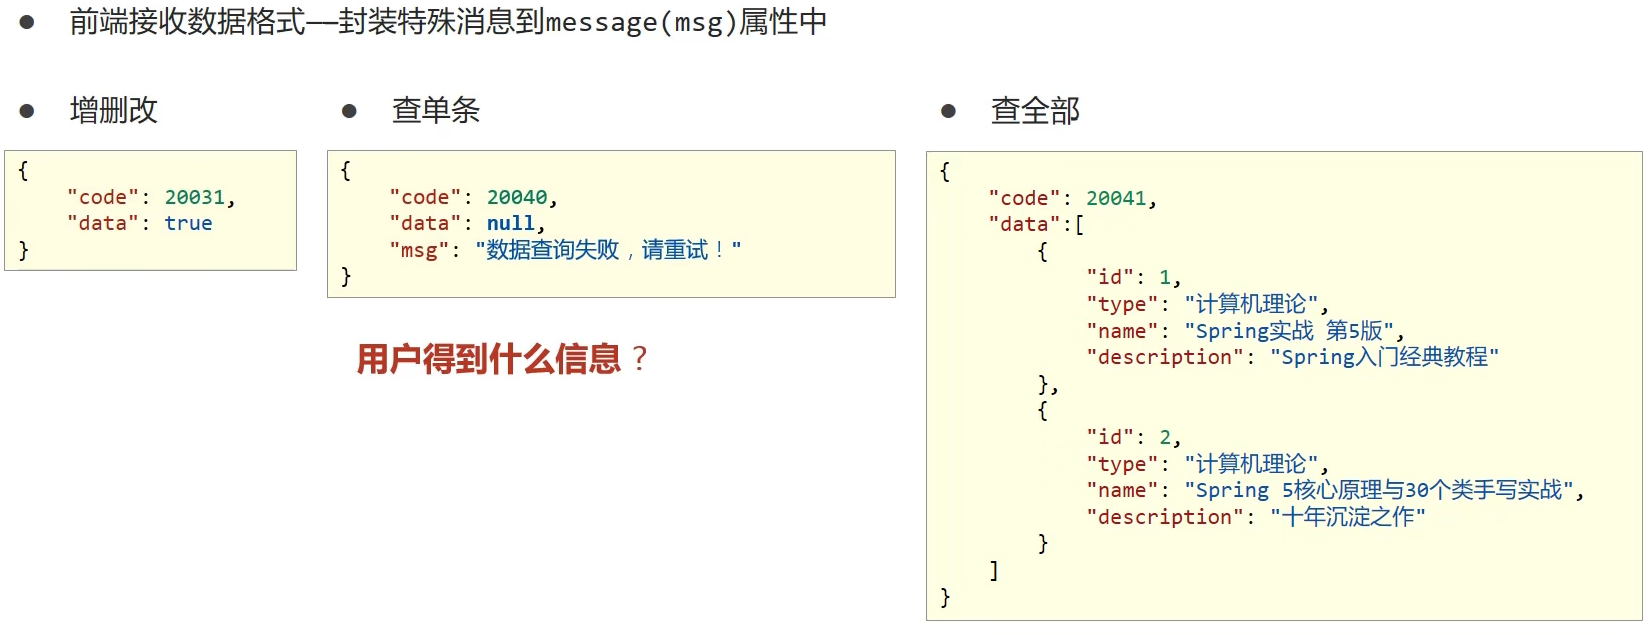Click the msg text 数据查询失败，请重试！
Image resolution: width=1651 pixels, height=634 pixels.
pos(608,249)
